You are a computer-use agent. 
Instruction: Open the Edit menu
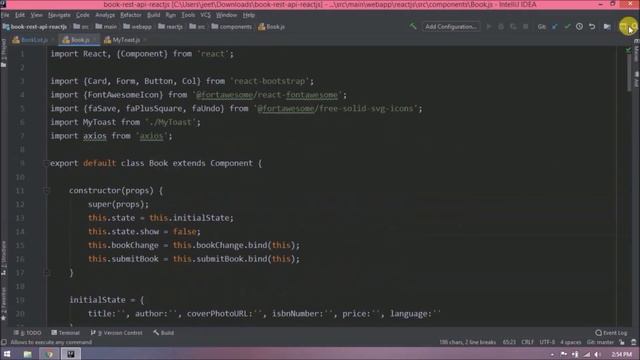[20, 15]
